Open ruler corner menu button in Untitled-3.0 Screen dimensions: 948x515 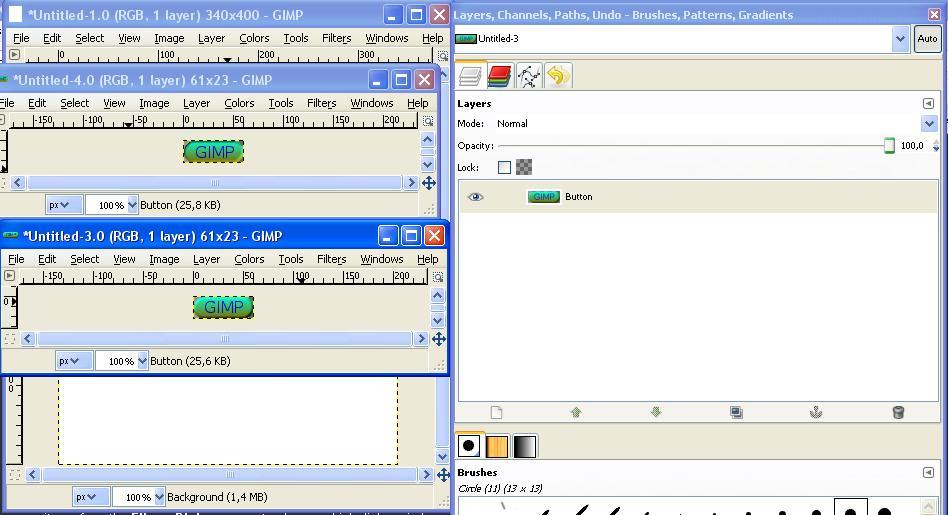[x=9, y=276]
